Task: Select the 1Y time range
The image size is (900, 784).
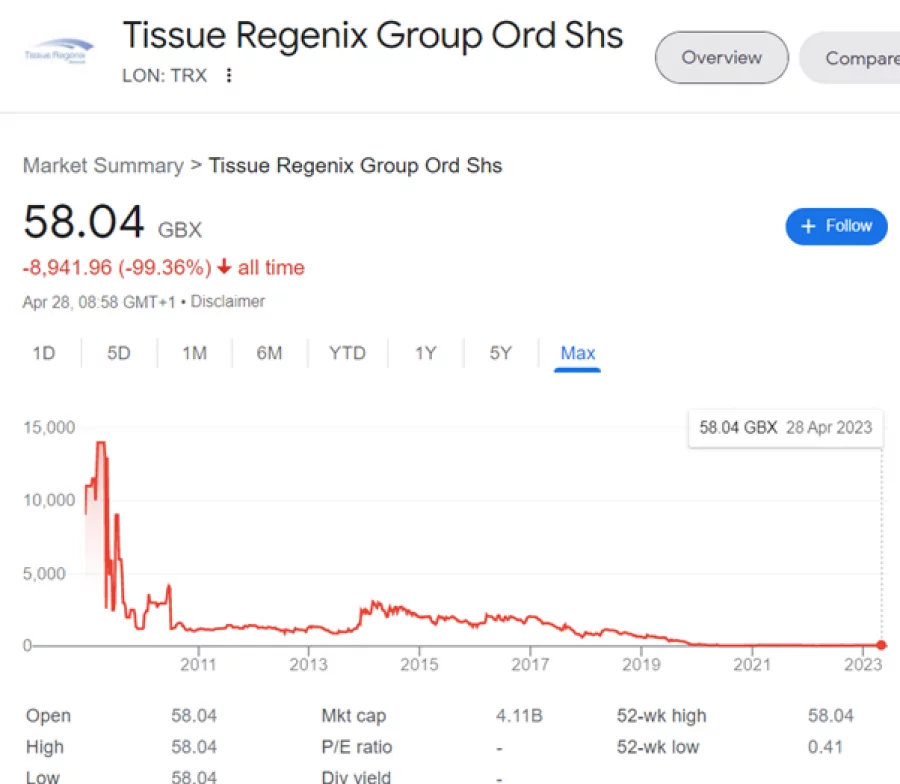Action: pyautogui.click(x=425, y=353)
